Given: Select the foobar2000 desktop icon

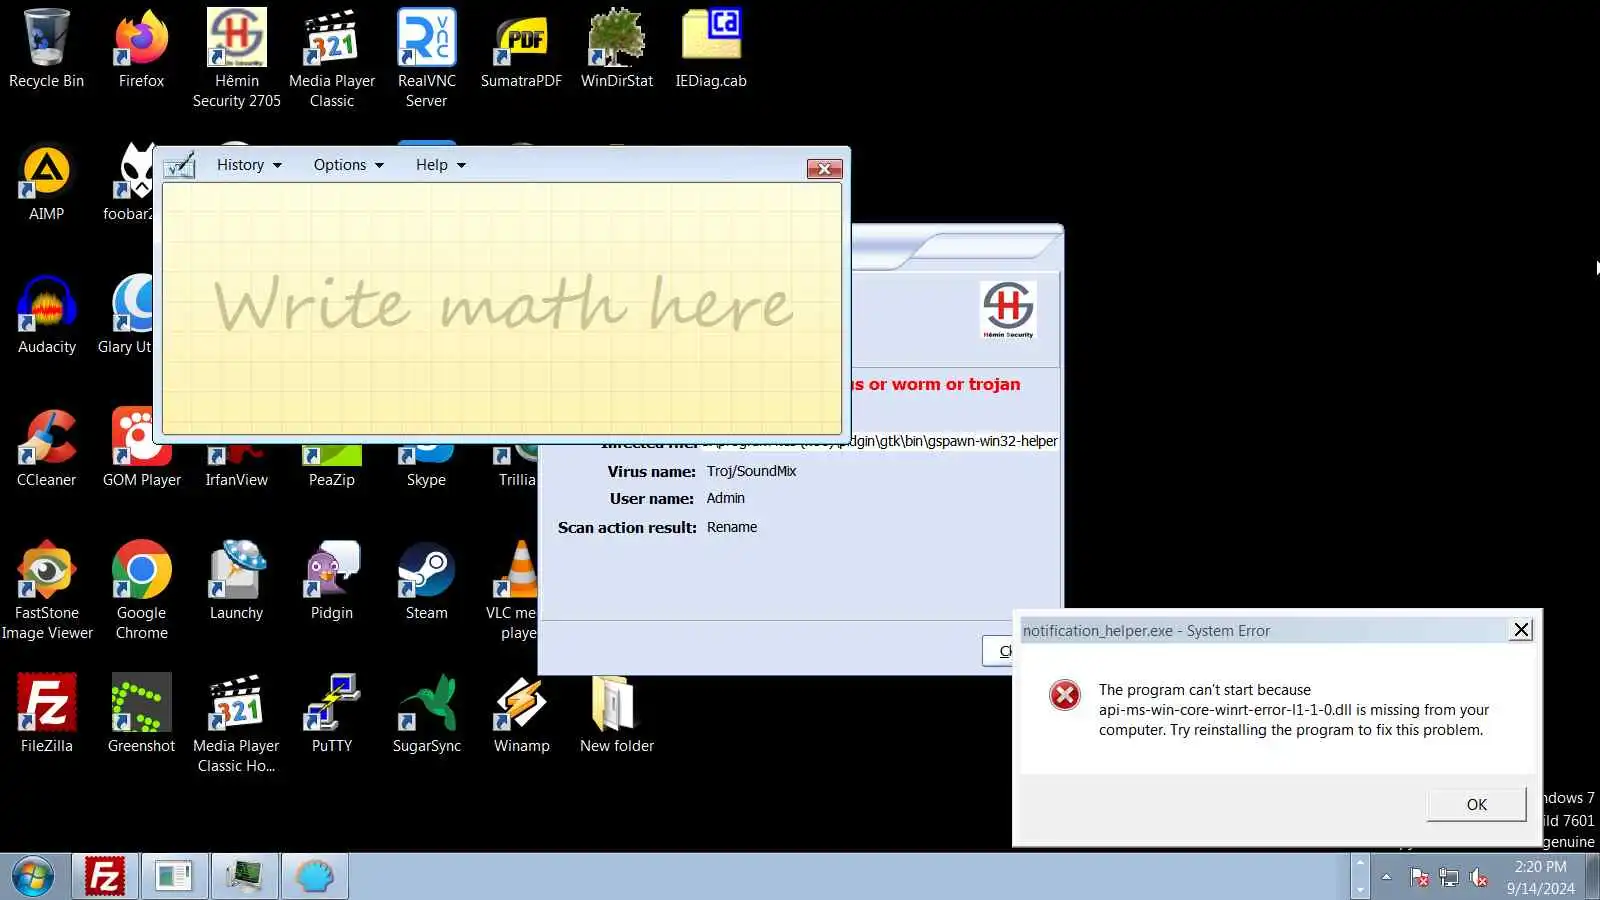Looking at the screenshot, I should pyautogui.click(x=131, y=182).
